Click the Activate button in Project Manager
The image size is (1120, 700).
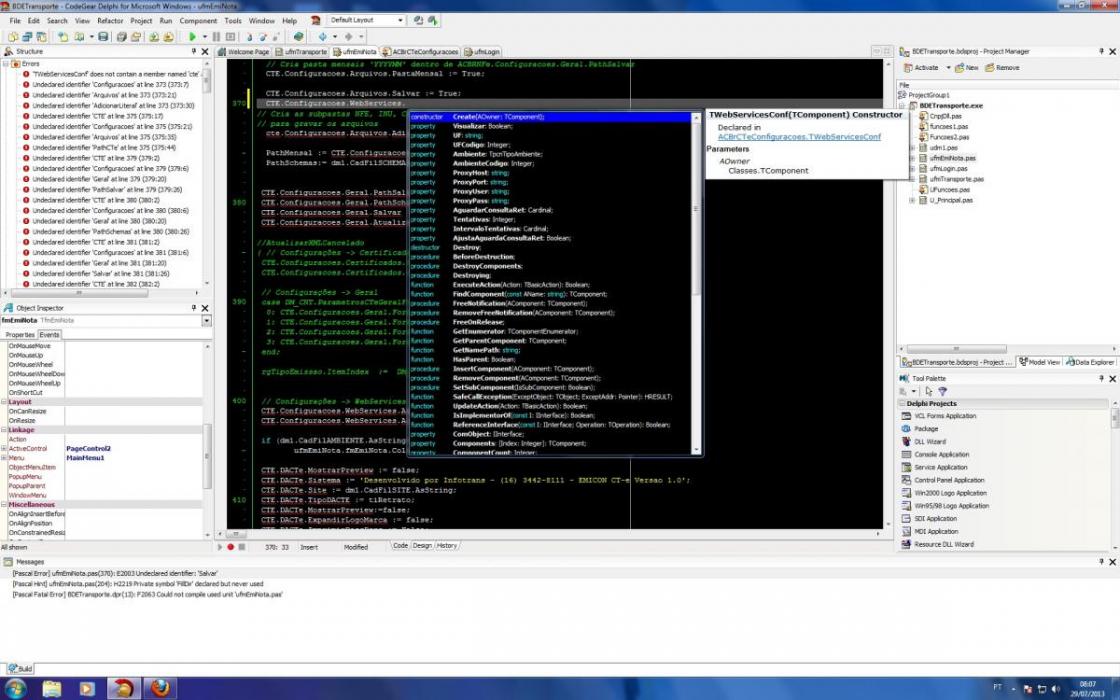coord(921,68)
